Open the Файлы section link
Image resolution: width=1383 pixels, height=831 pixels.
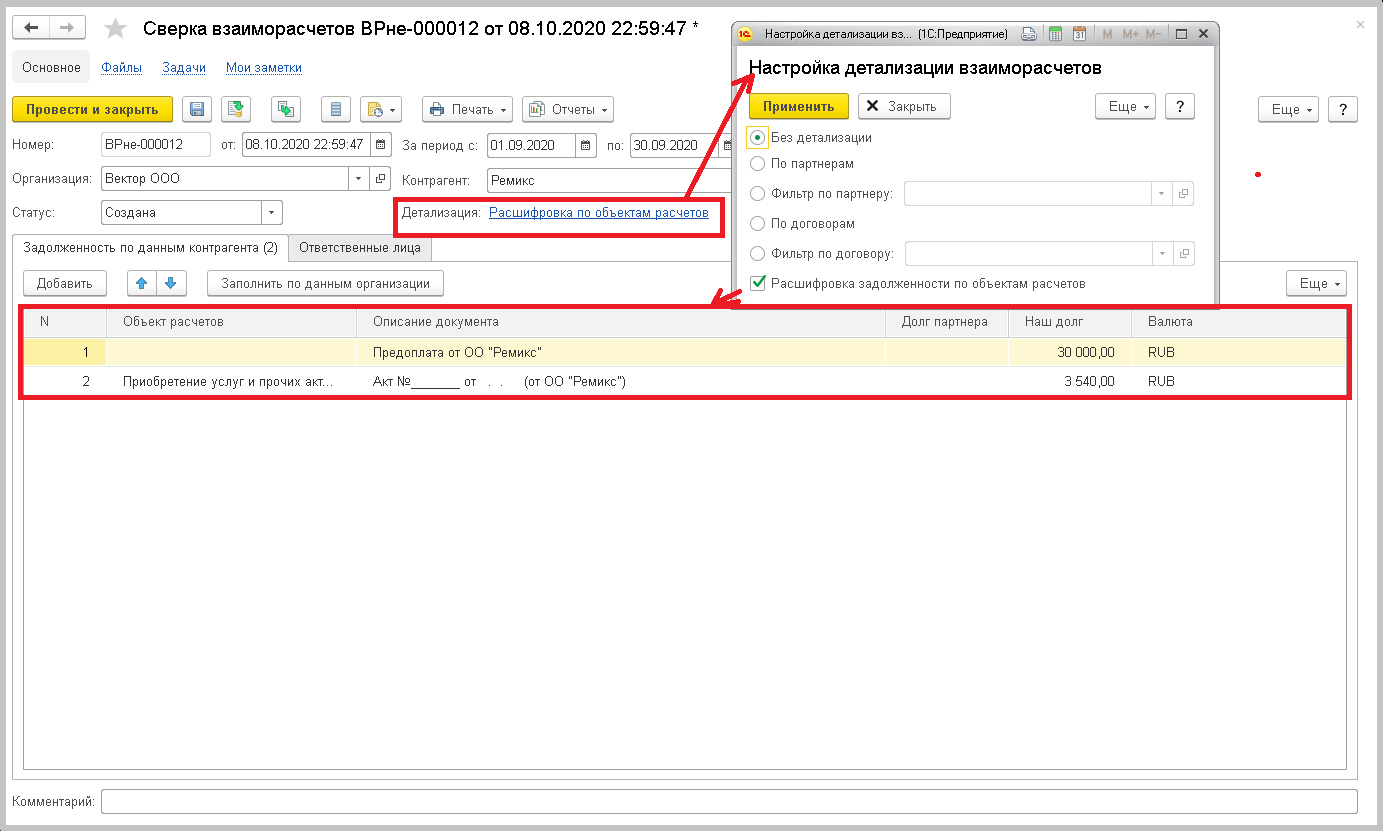pyautogui.click(x=121, y=68)
